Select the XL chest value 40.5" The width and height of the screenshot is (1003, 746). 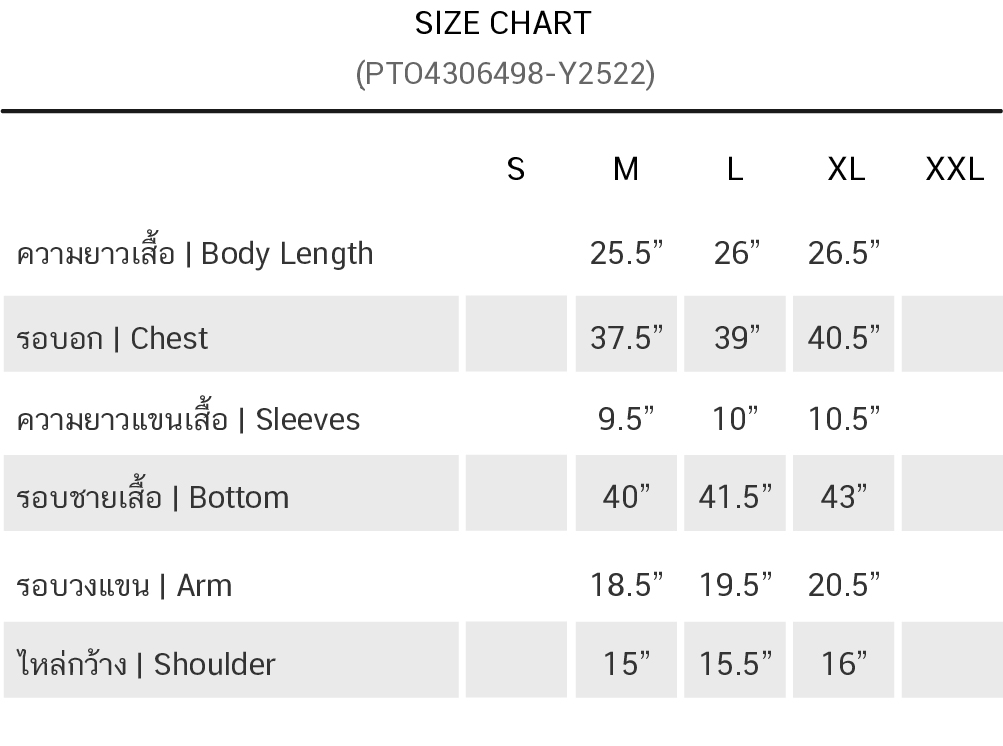[844, 338]
